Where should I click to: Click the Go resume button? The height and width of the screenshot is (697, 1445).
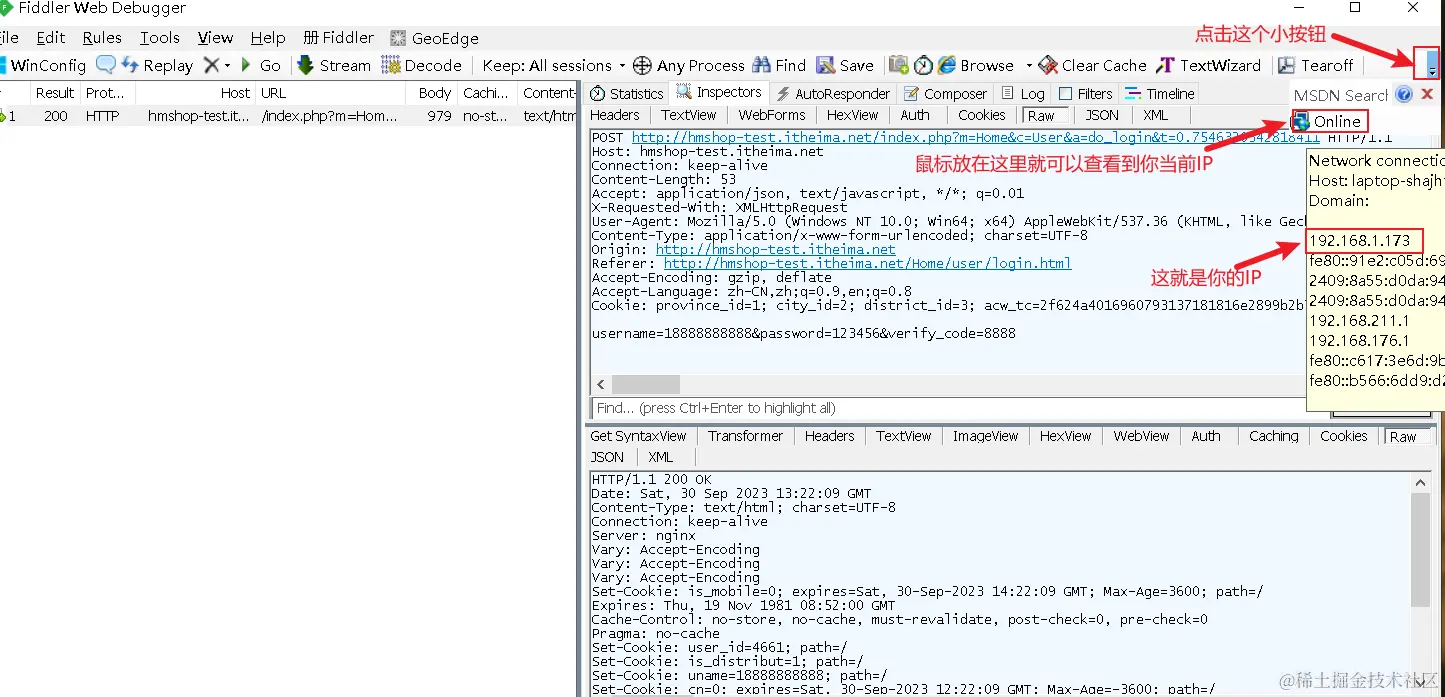click(261, 65)
